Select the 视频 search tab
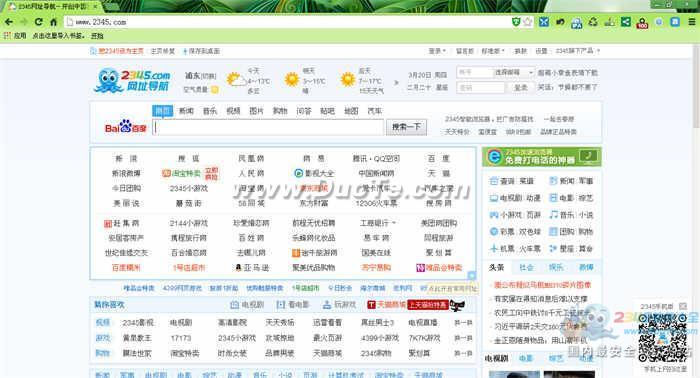The width and height of the screenshot is (700, 378). [233, 111]
